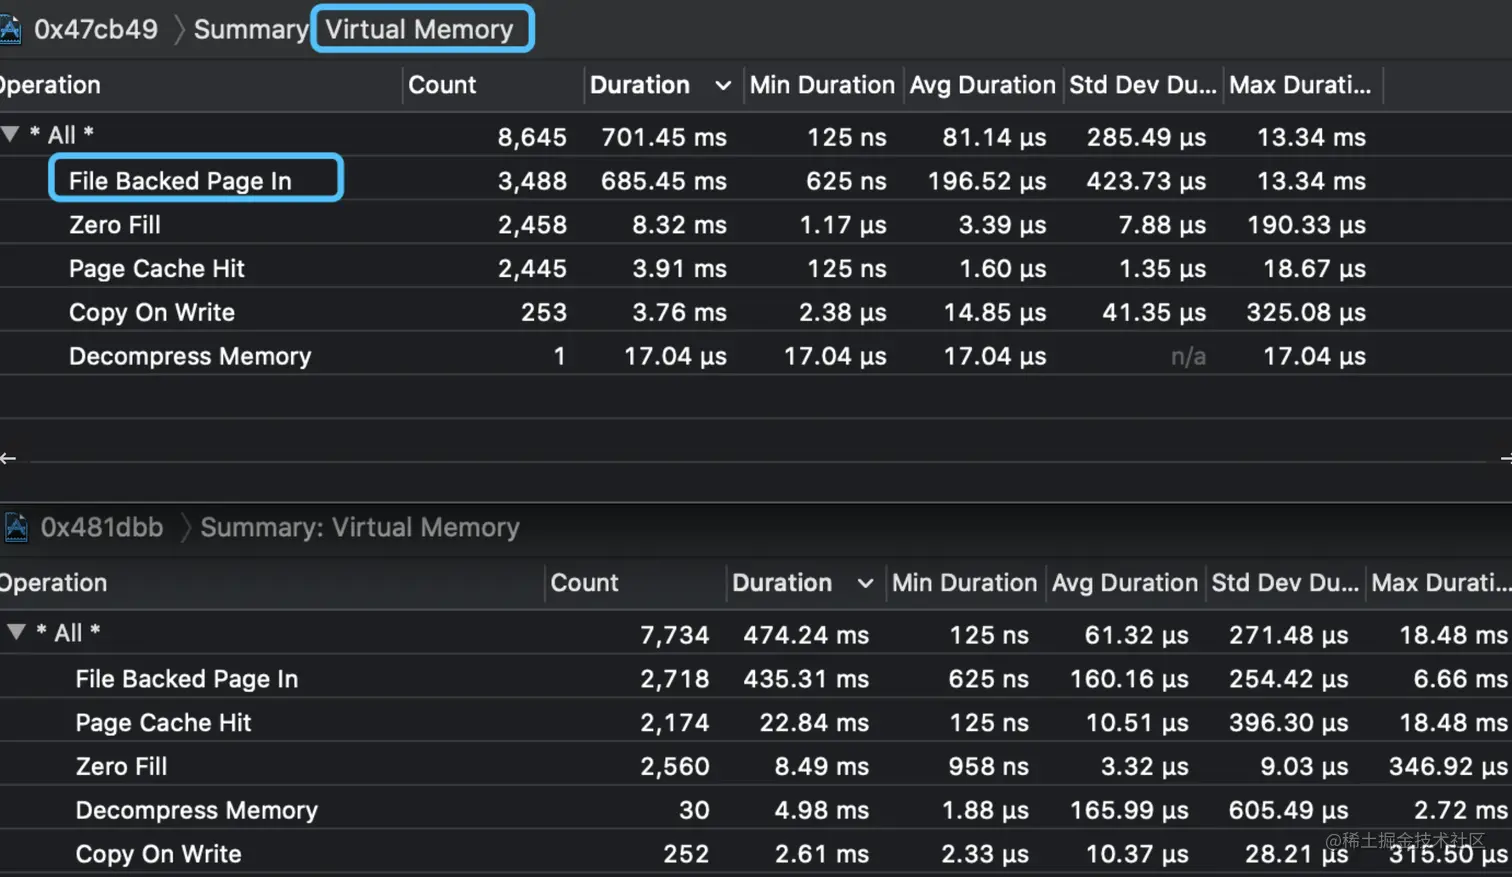Viewport: 1512px width, 877px height.
Task: Open Summary: Virtual Memory breadcrumb in lower panel
Action: coord(360,527)
